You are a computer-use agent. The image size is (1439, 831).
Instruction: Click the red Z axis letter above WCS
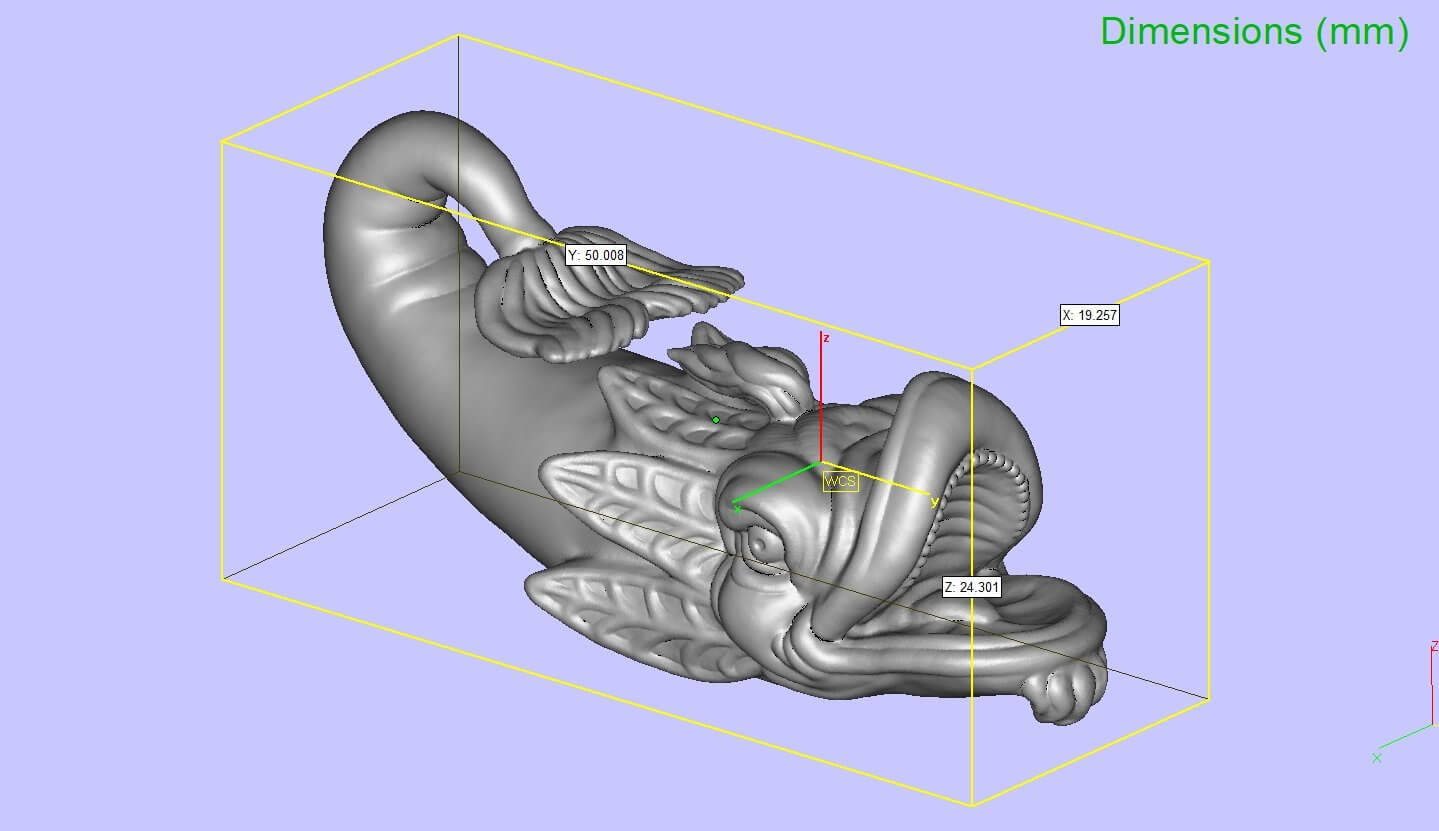point(826,339)
